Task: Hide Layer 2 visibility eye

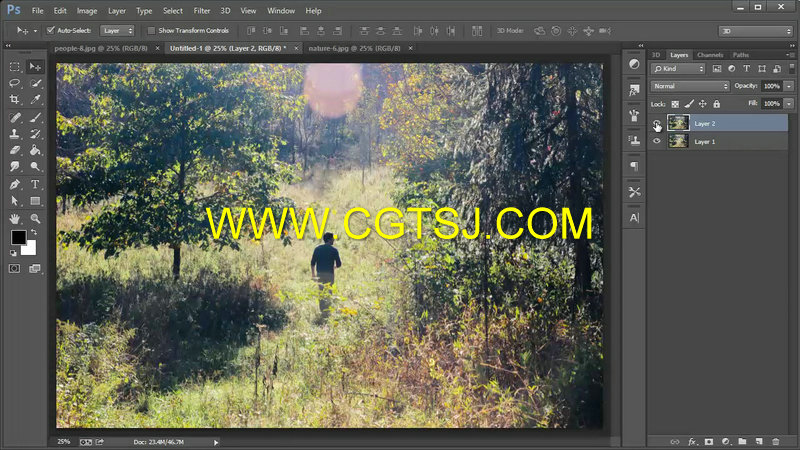Action: (657, 123)
